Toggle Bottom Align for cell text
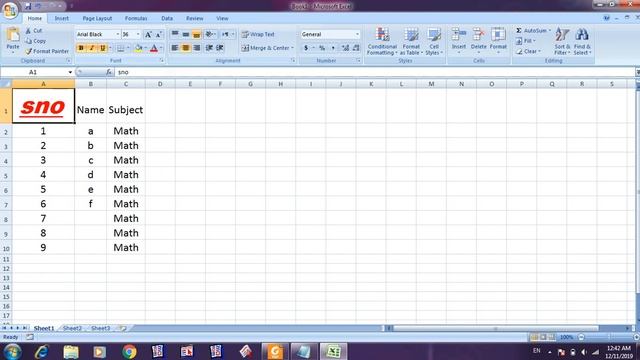The height and width of the screenshot is (360, 640). tap(196, 34)
